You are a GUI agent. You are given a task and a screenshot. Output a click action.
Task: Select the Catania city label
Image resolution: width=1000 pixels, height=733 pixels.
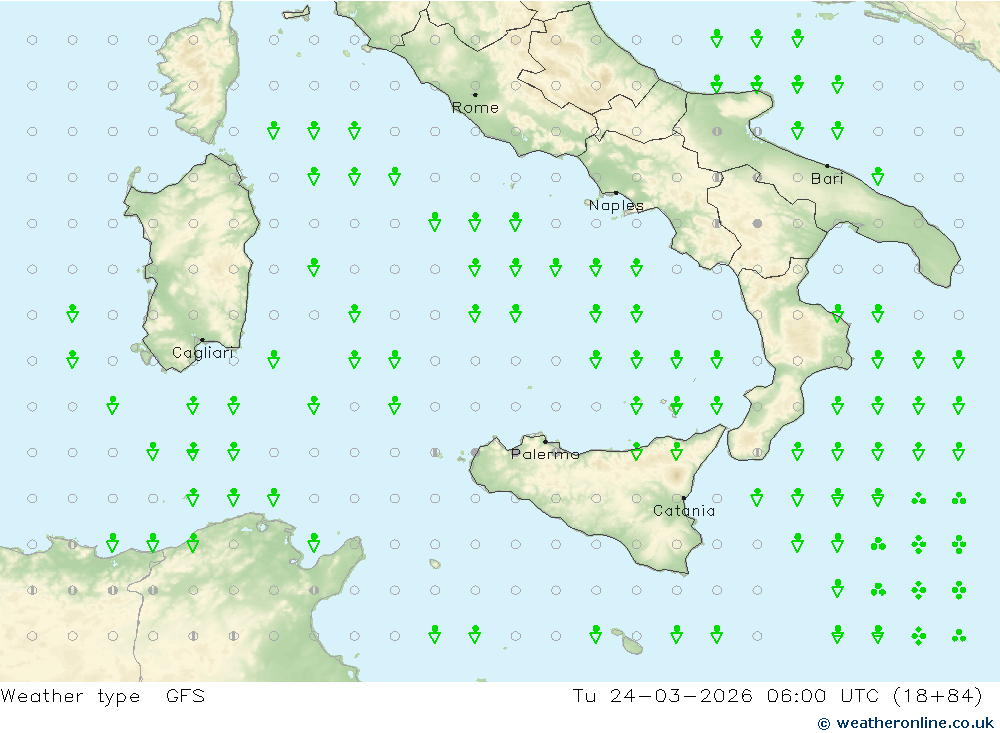684,510
